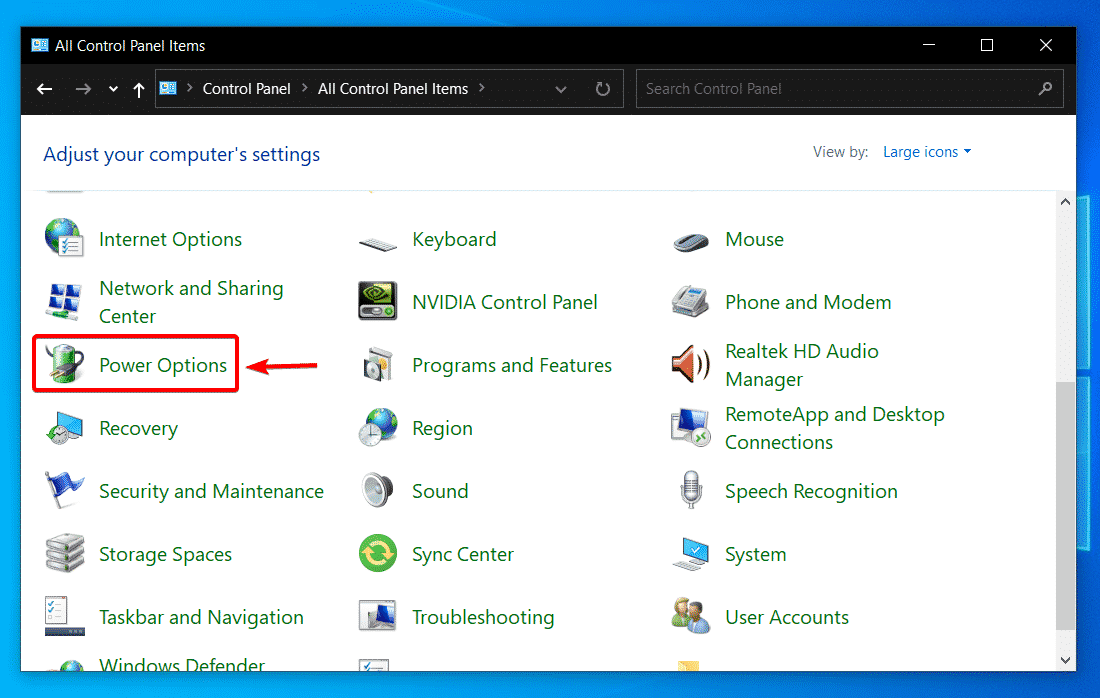This screenshot has width=1100, height=698.
Task: Open Realtek HD Audio Manager link
Action: [x=802, y=365]
